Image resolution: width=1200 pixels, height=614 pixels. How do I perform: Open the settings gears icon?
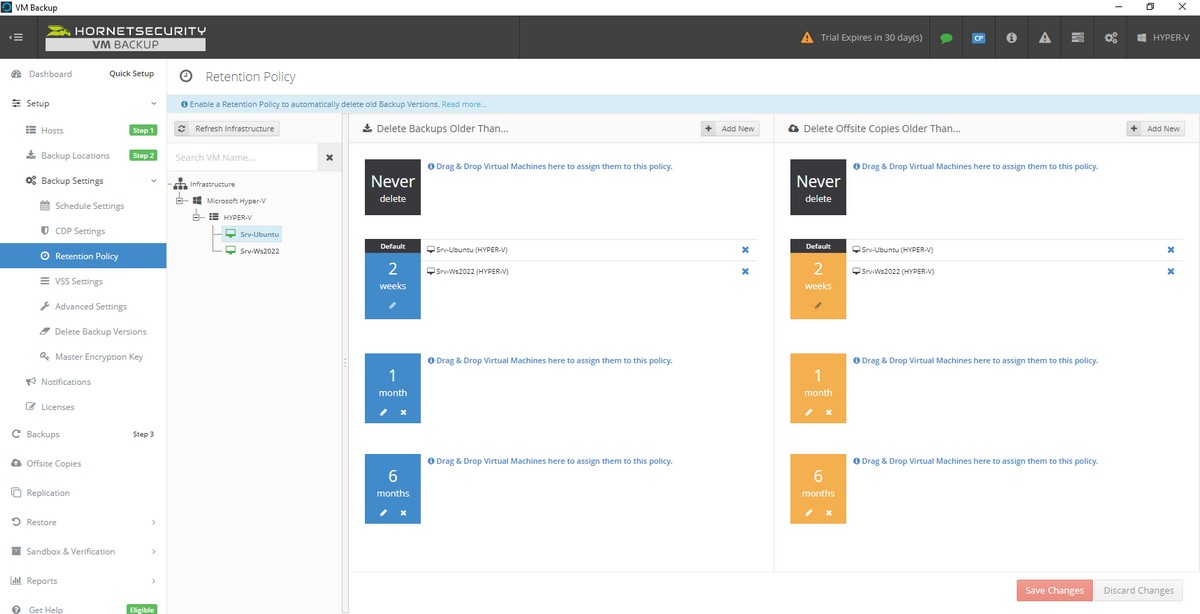pos(1109,37)
